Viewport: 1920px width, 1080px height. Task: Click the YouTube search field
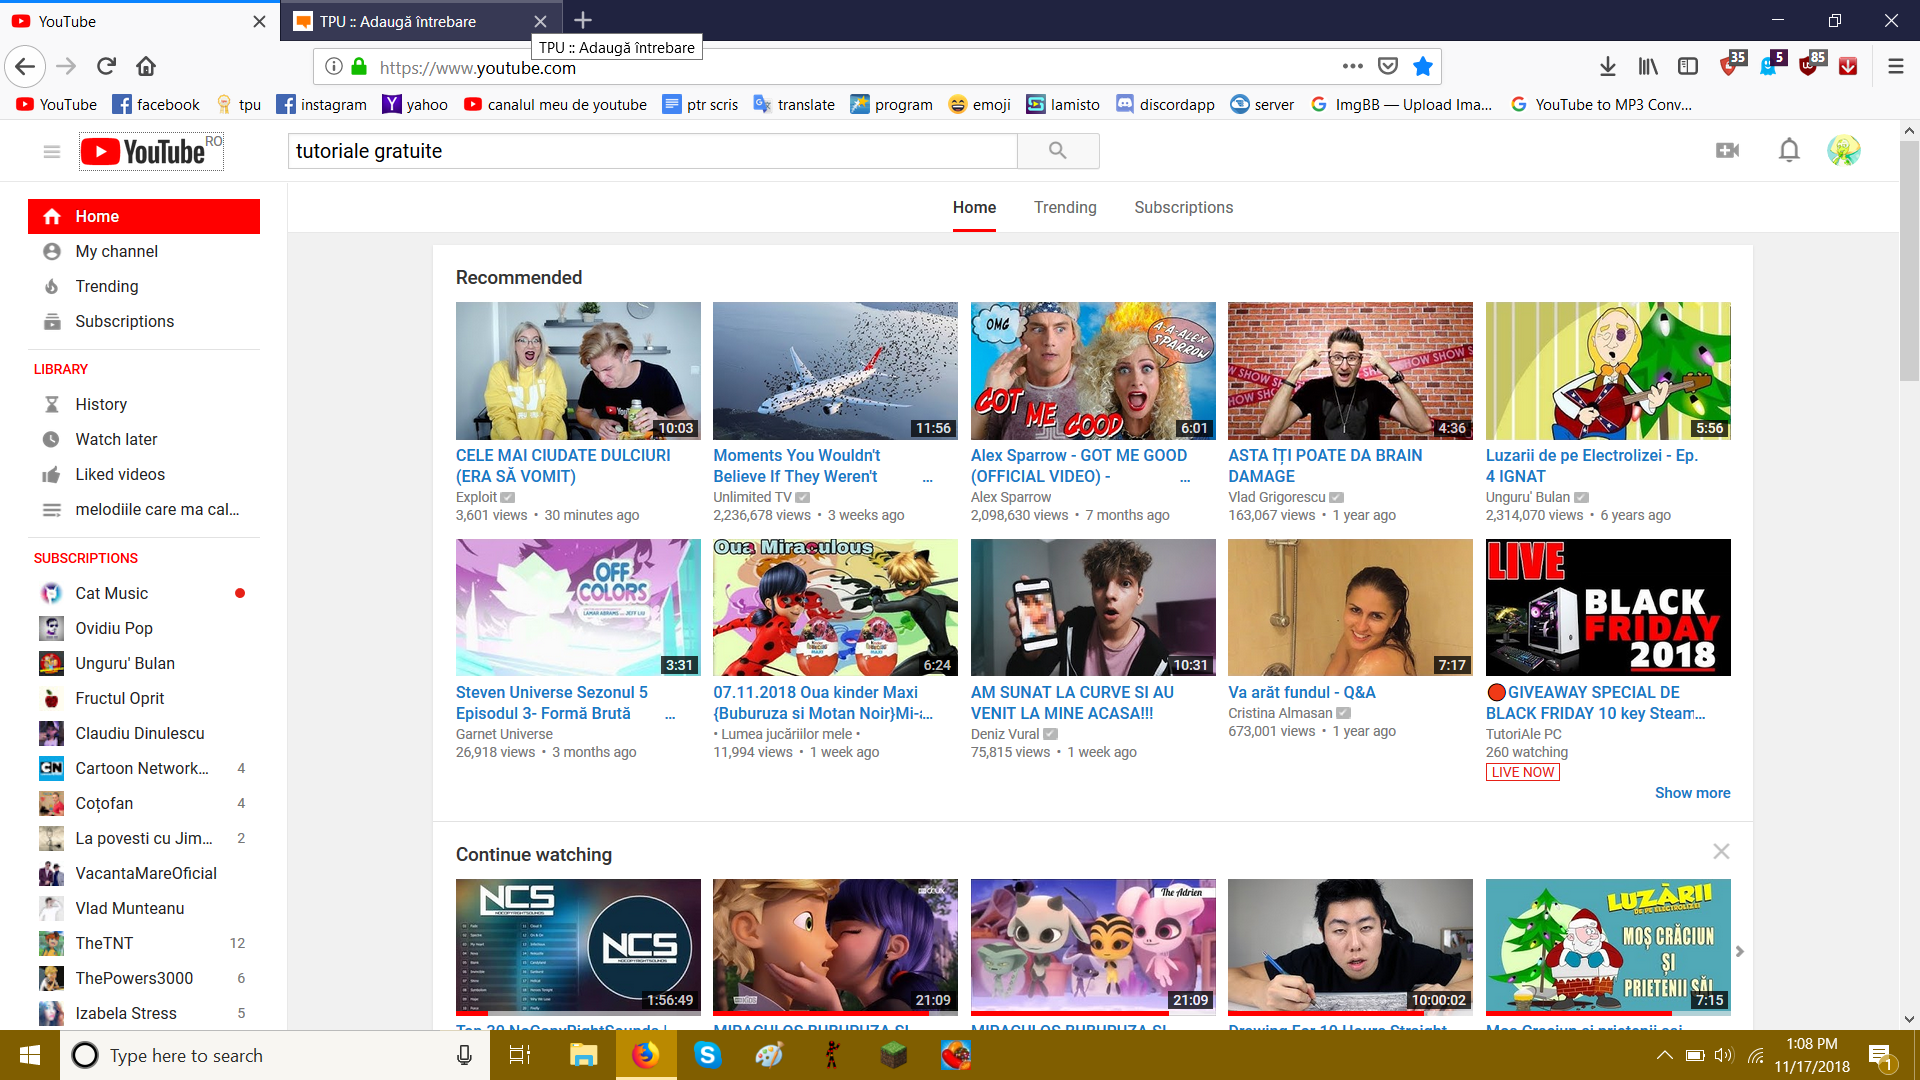[x=653, y=151]
